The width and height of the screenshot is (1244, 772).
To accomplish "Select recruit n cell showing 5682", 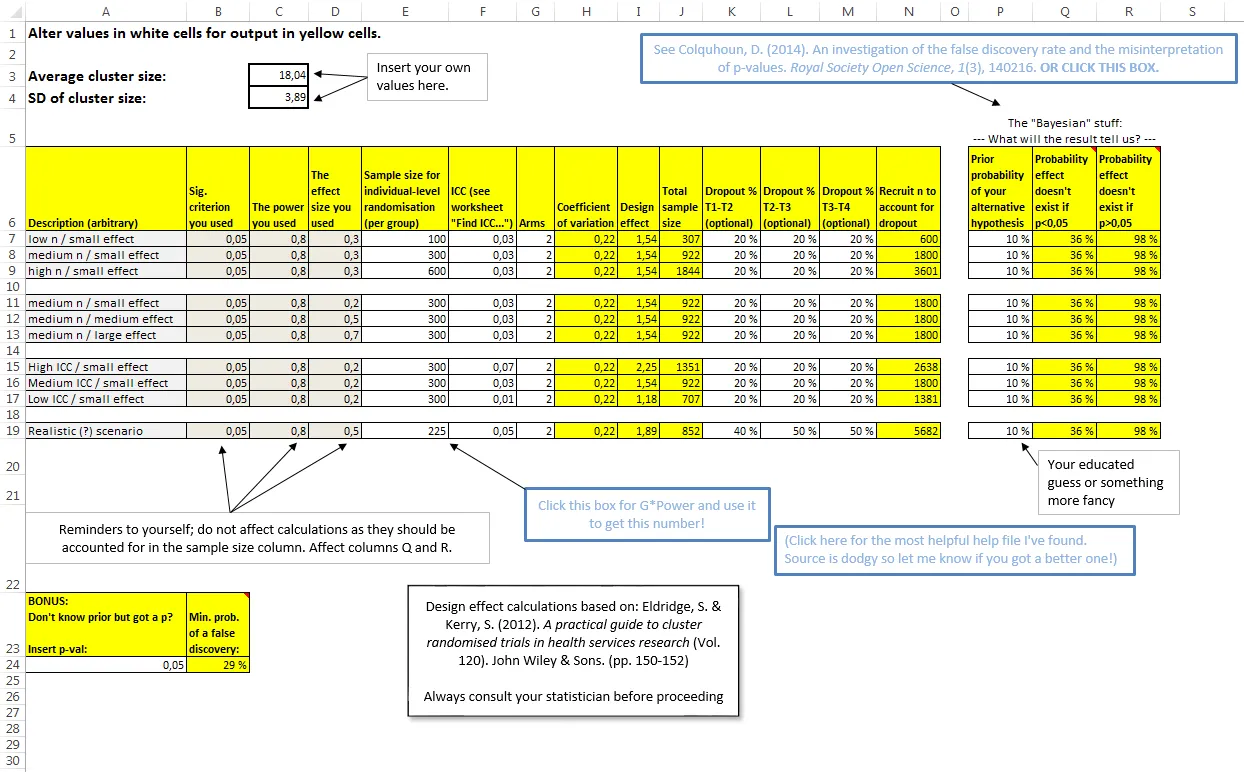I will click(908, 431).
